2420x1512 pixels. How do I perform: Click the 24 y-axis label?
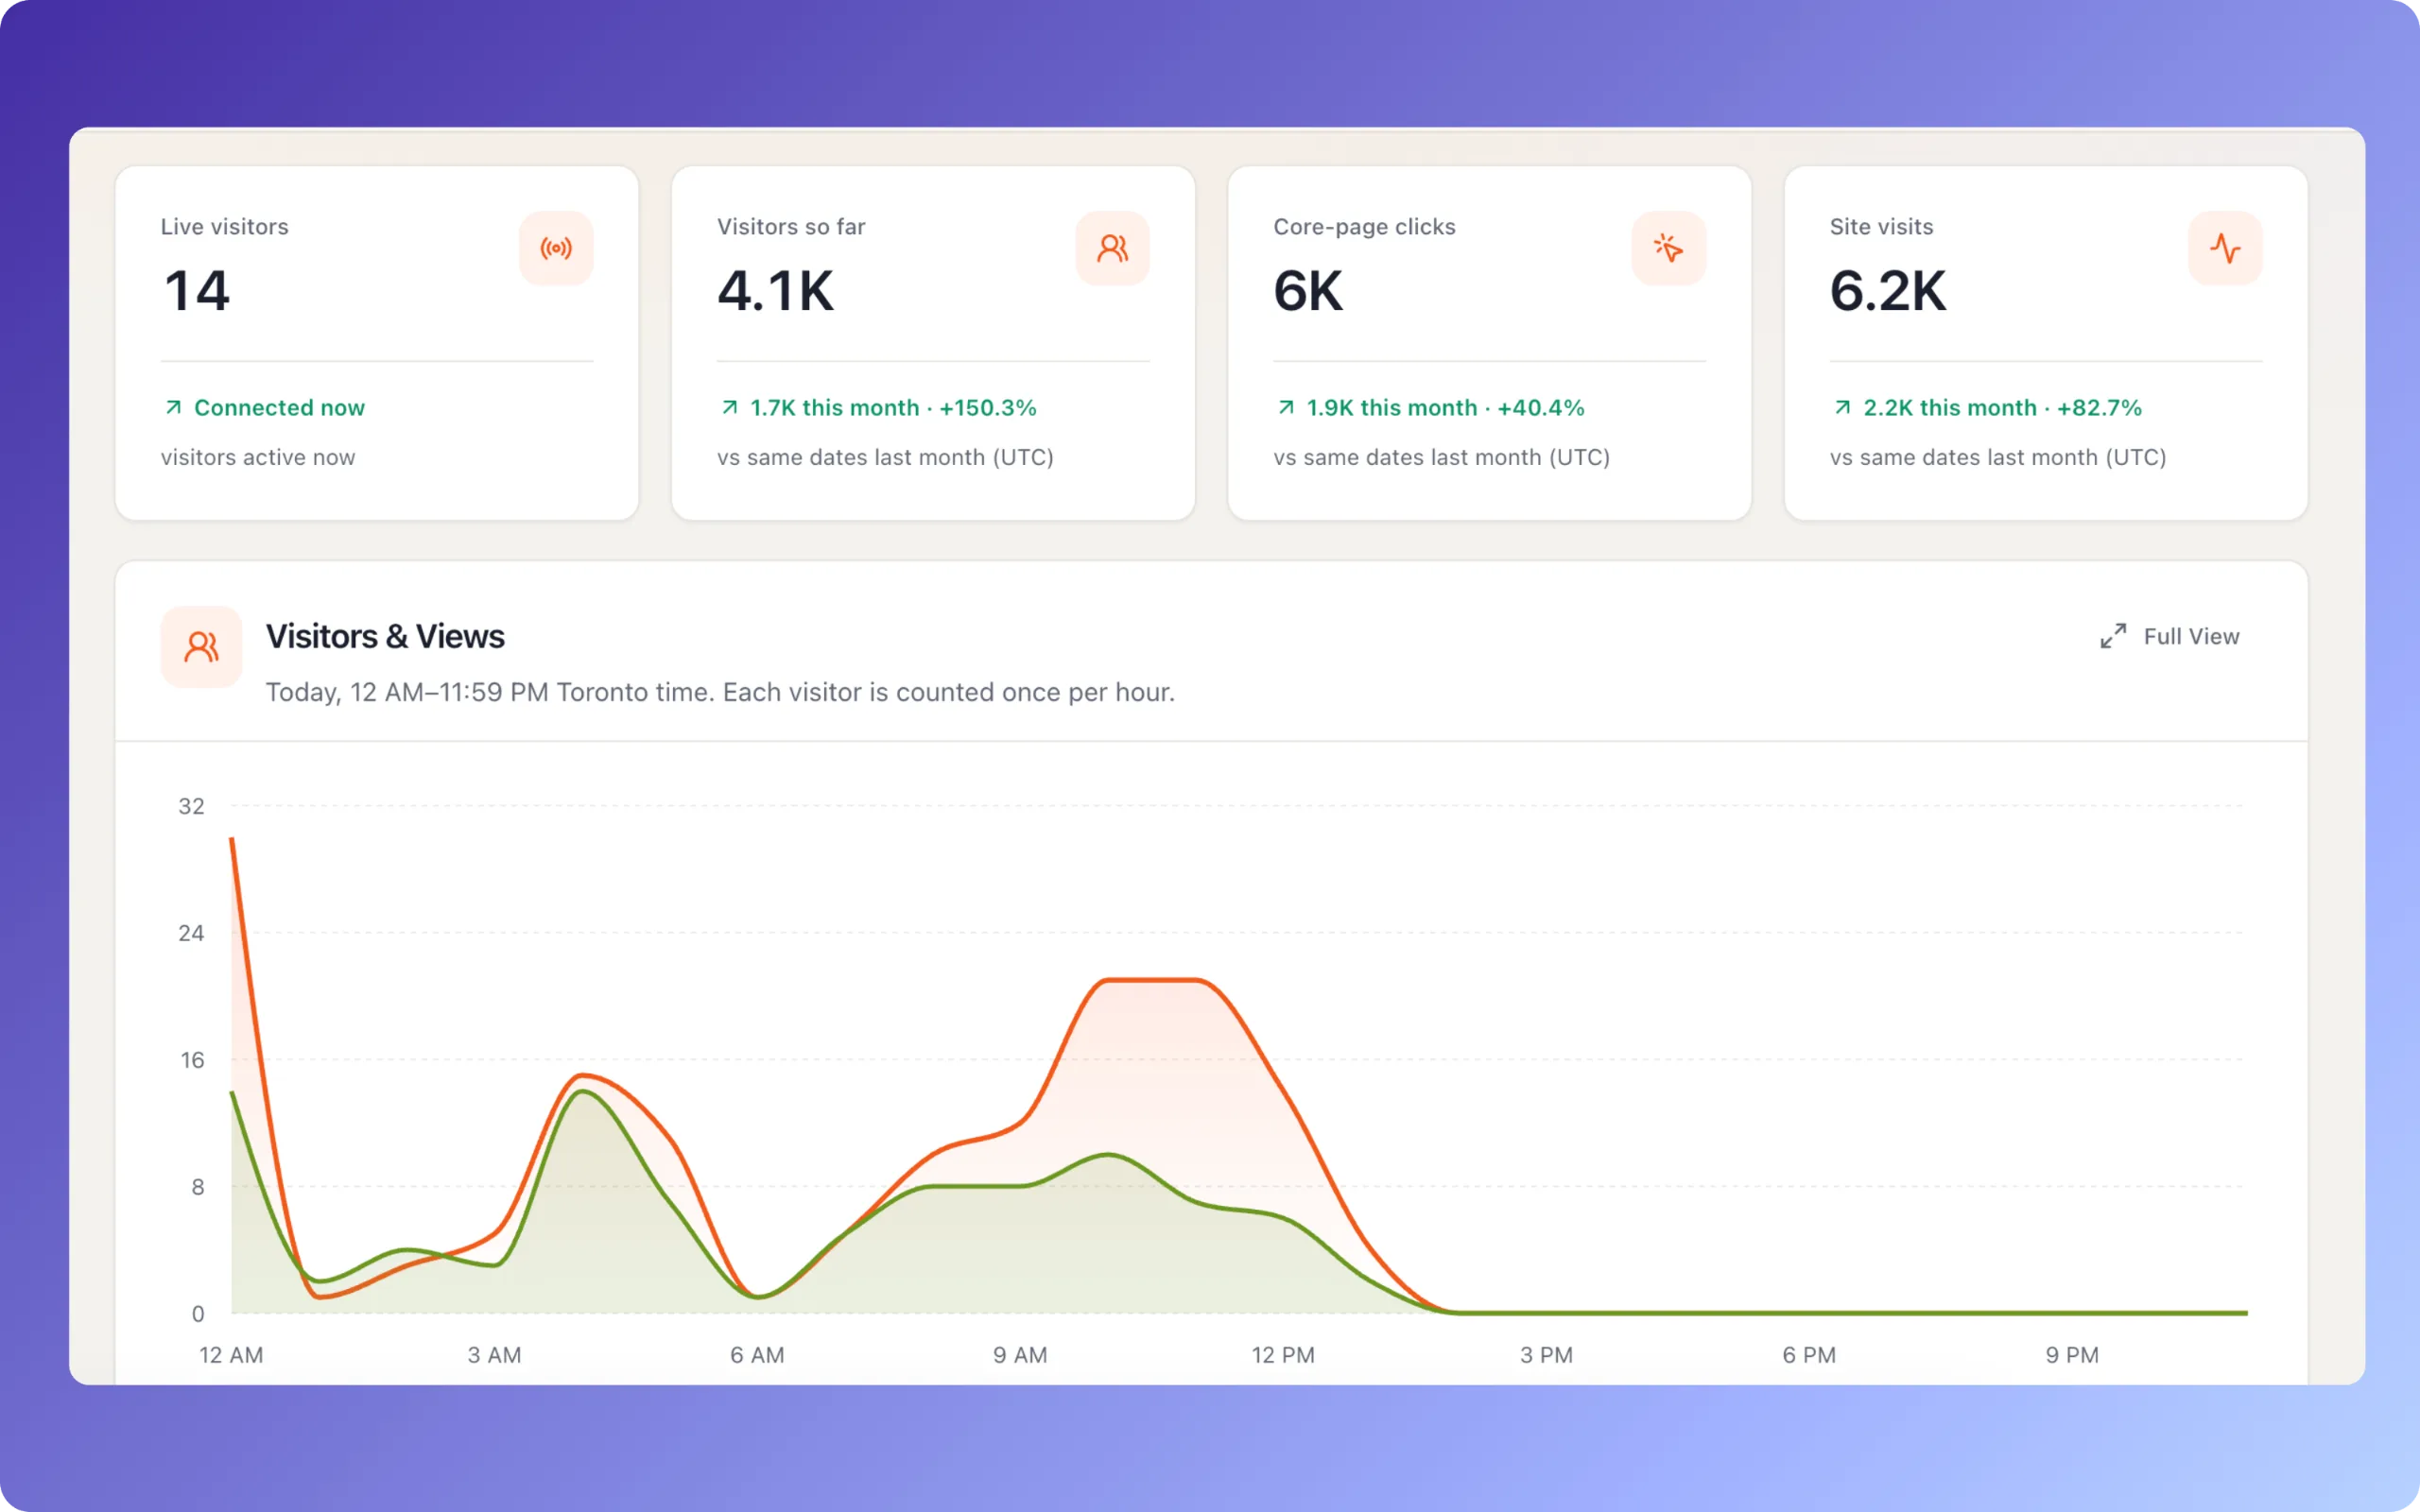(x=191, y=933)
